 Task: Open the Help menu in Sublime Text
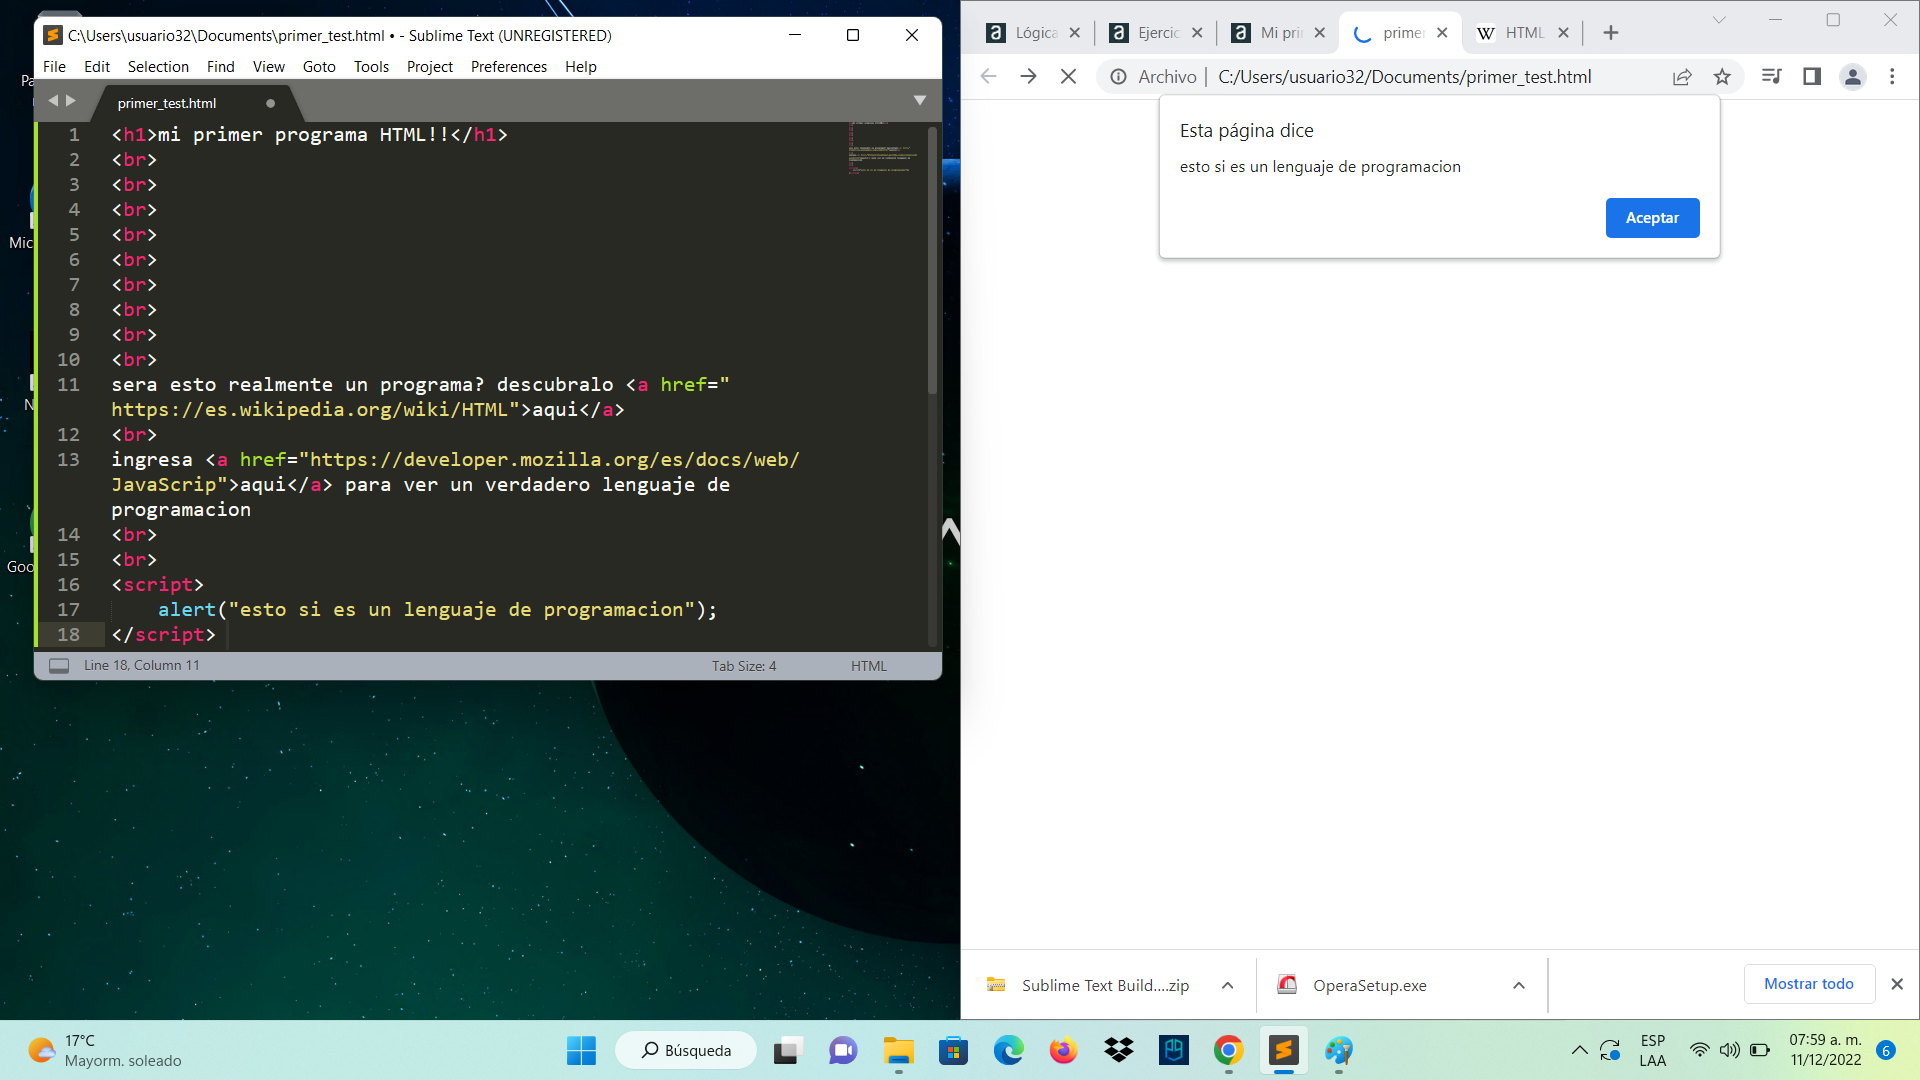click(581, 67)
